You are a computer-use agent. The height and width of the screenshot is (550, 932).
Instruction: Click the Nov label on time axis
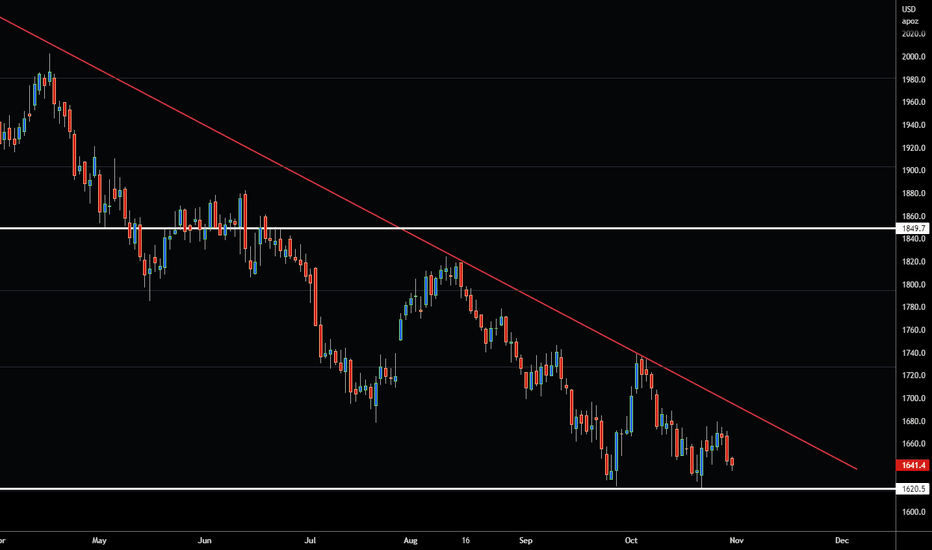(736, 540)
